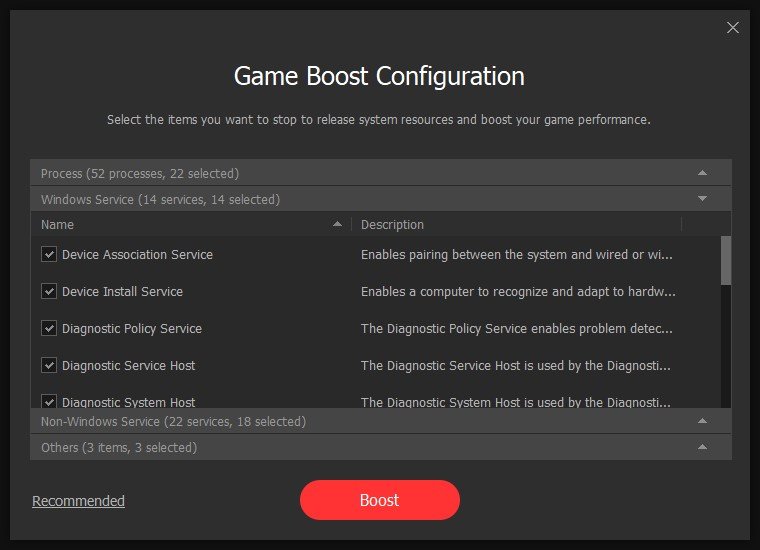Select the Device Install Service description text
Viewport: 760px width, 550px height.
(518, 292)
